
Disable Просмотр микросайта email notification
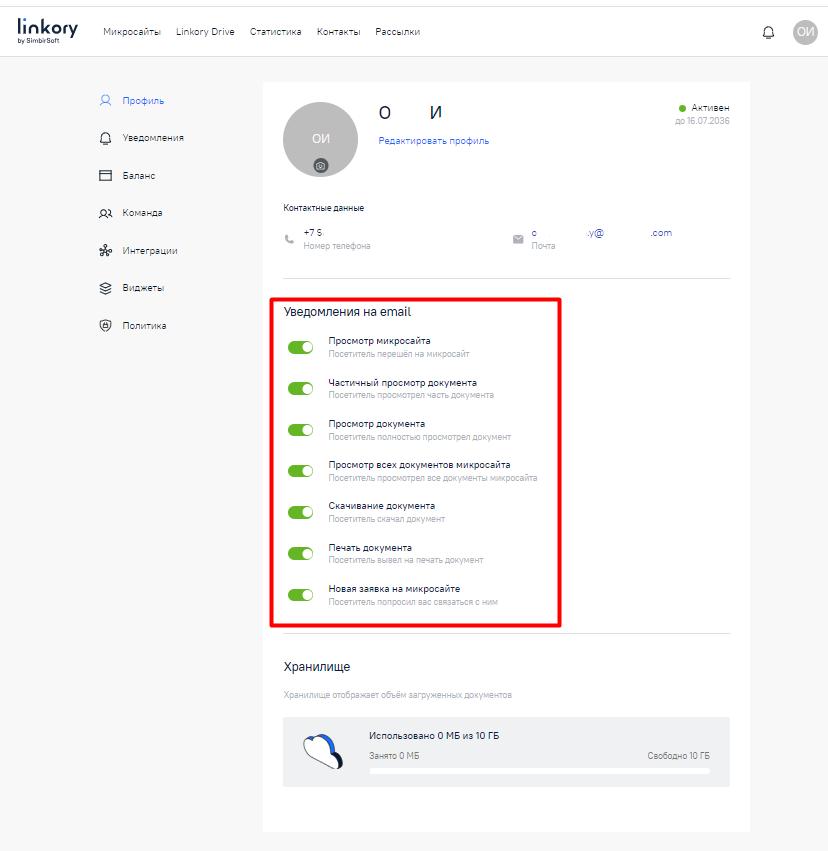(x=300, y=347)
